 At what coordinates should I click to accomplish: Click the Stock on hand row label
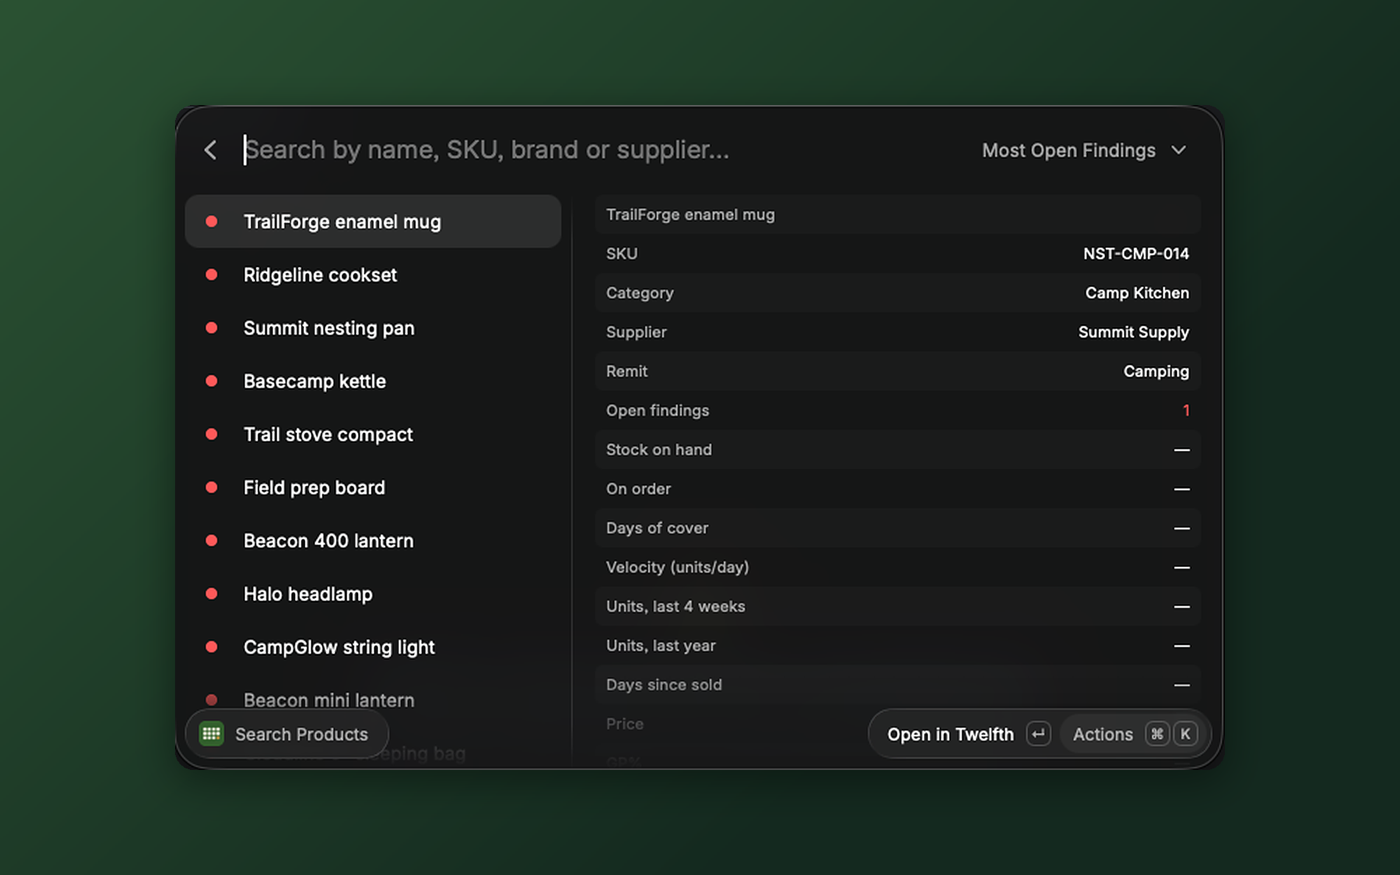pos(659,449)
